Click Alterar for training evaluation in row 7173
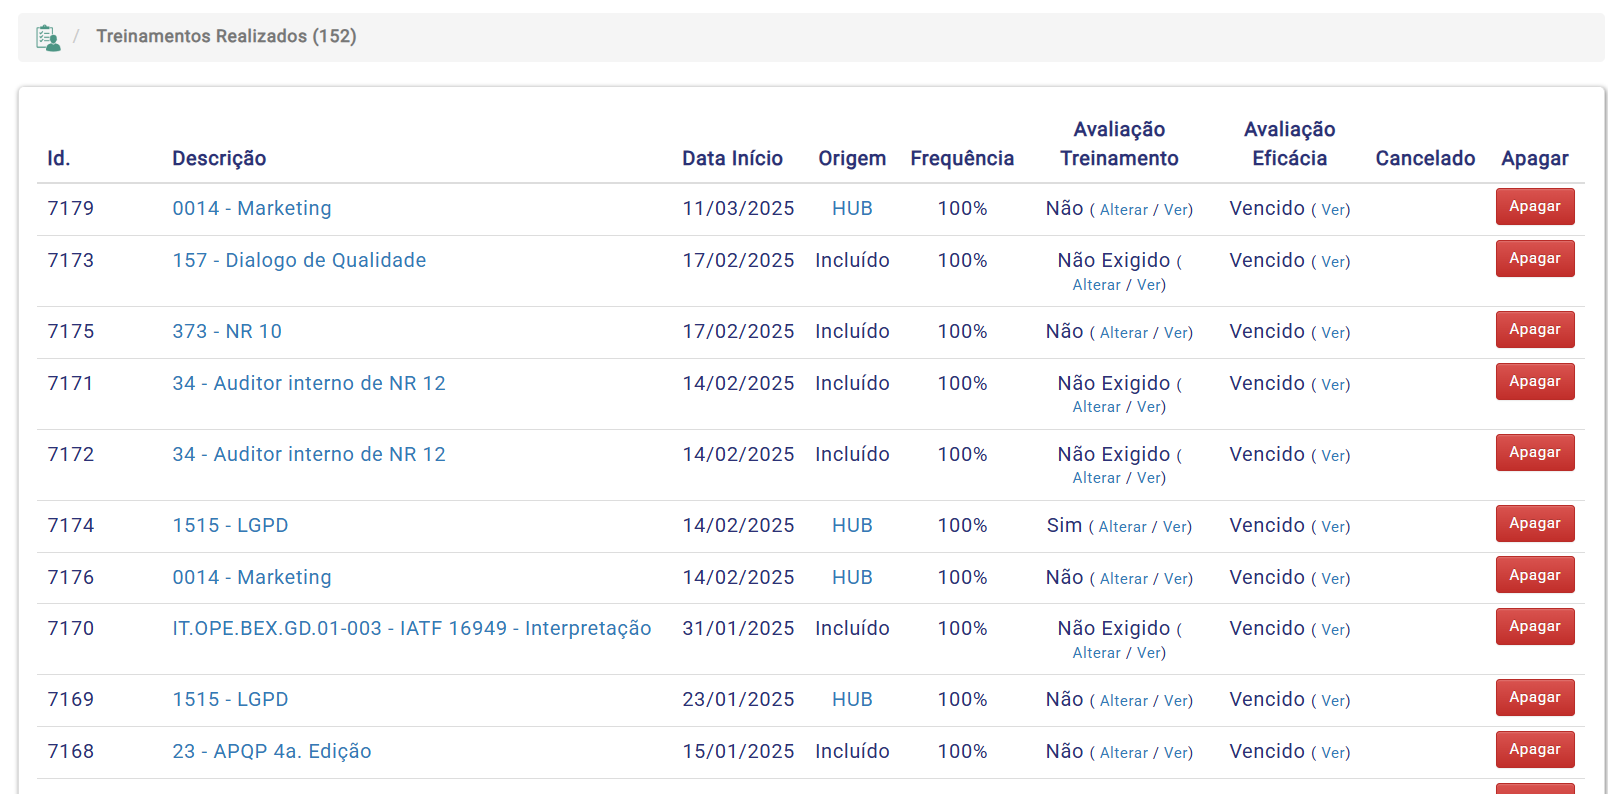 tap(1097, 285)
